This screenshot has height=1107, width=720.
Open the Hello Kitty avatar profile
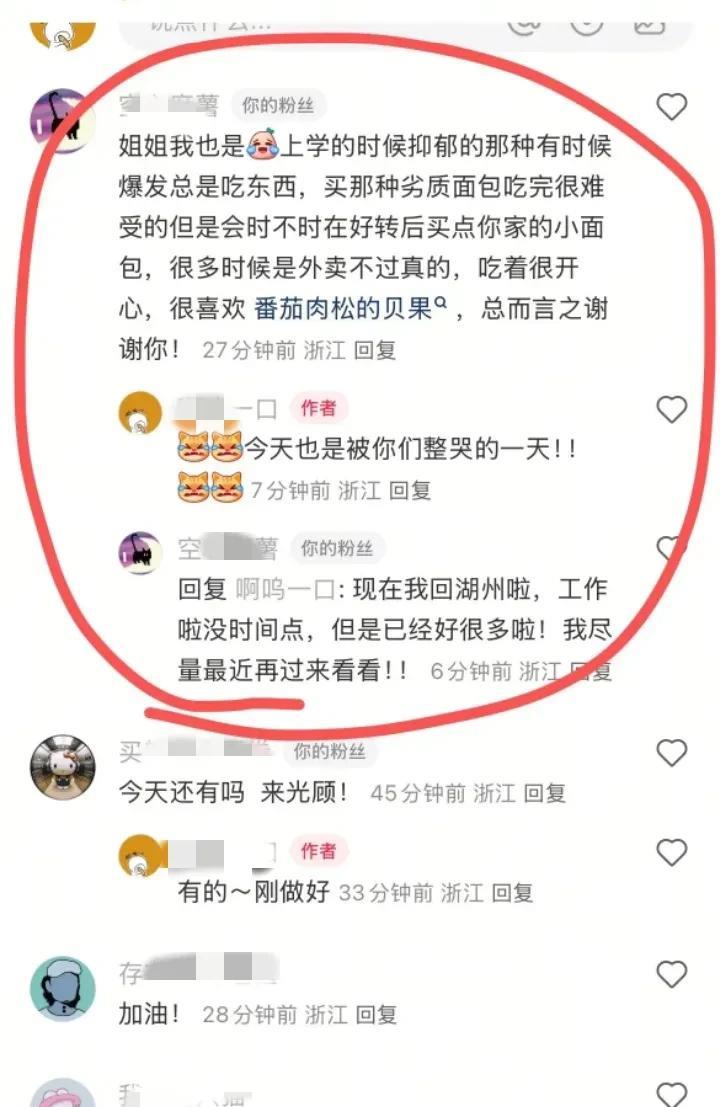tap(62, 767)
